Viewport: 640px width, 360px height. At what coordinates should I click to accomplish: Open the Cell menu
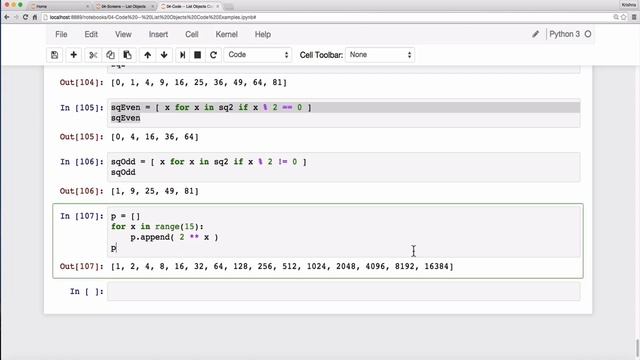click(x=191, y=34)
